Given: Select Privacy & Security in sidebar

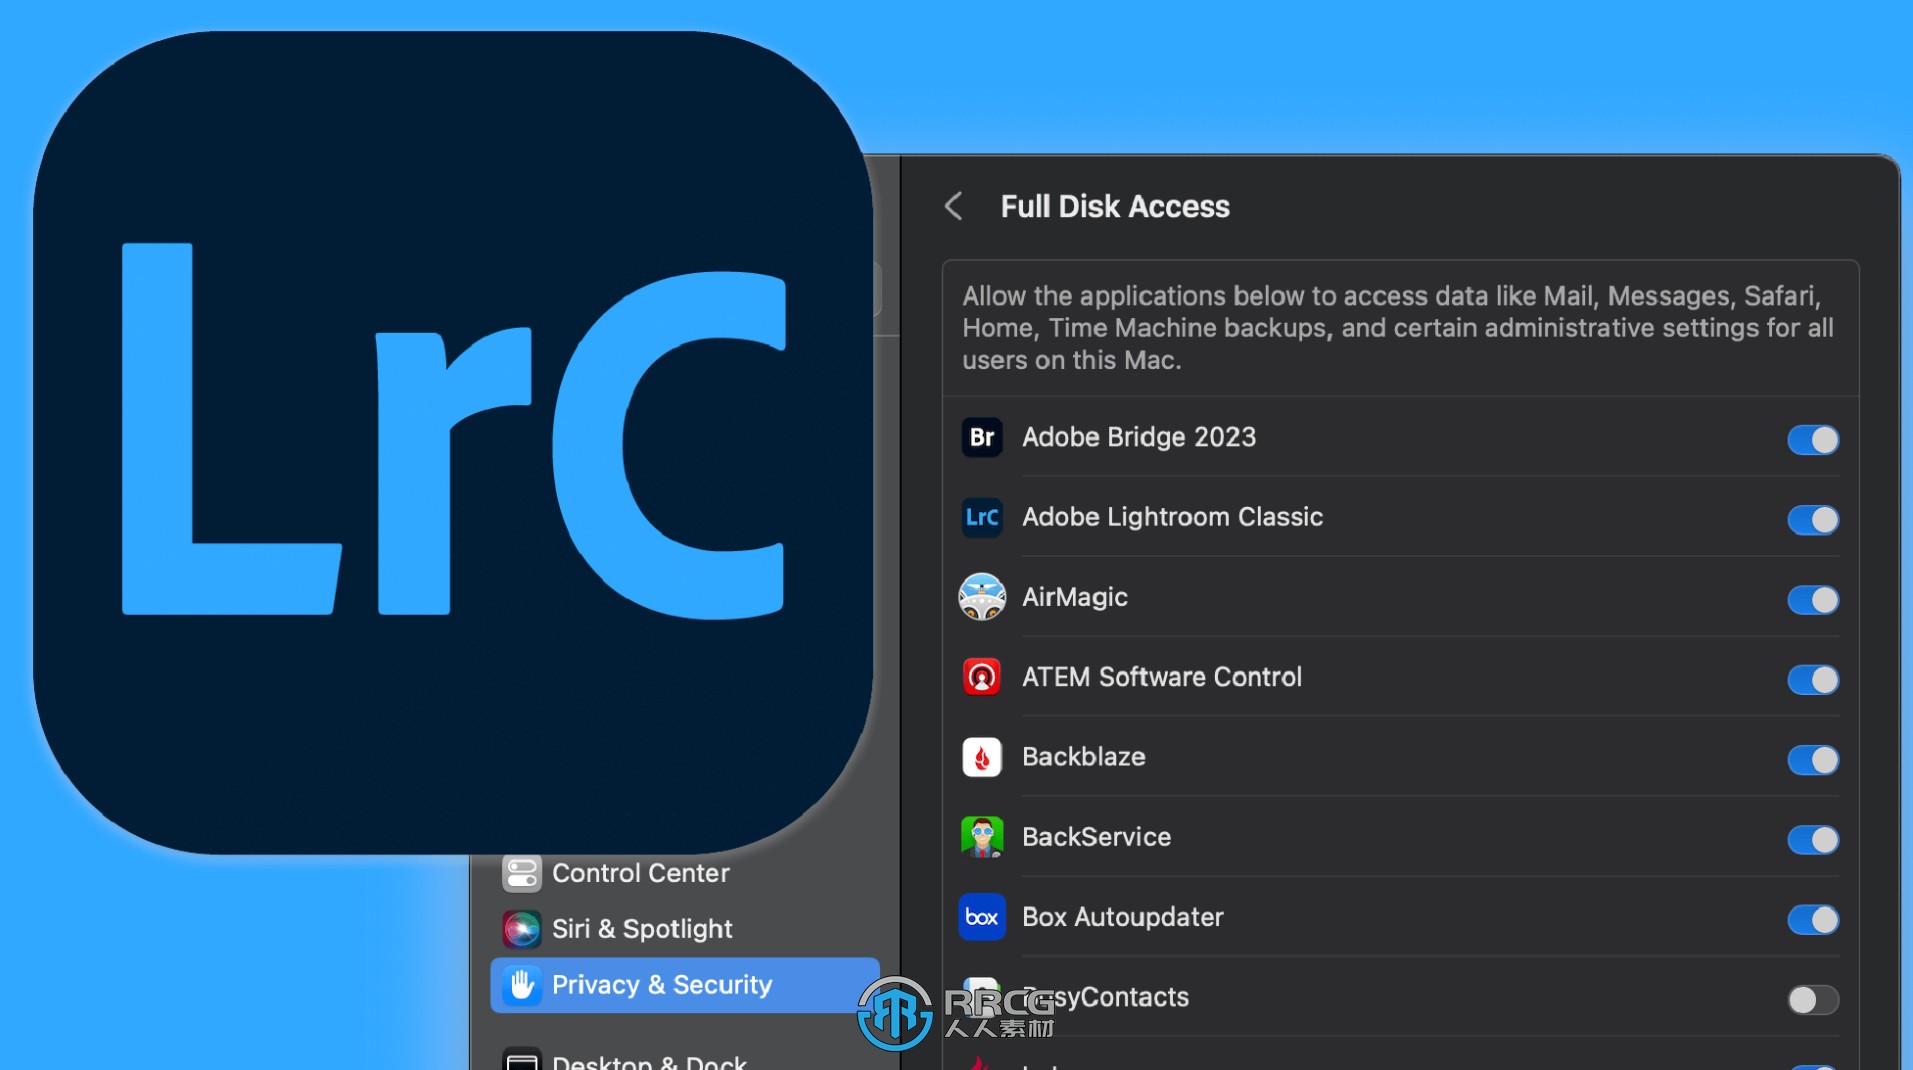Looking at the screenshot, I should pos(685,985).
